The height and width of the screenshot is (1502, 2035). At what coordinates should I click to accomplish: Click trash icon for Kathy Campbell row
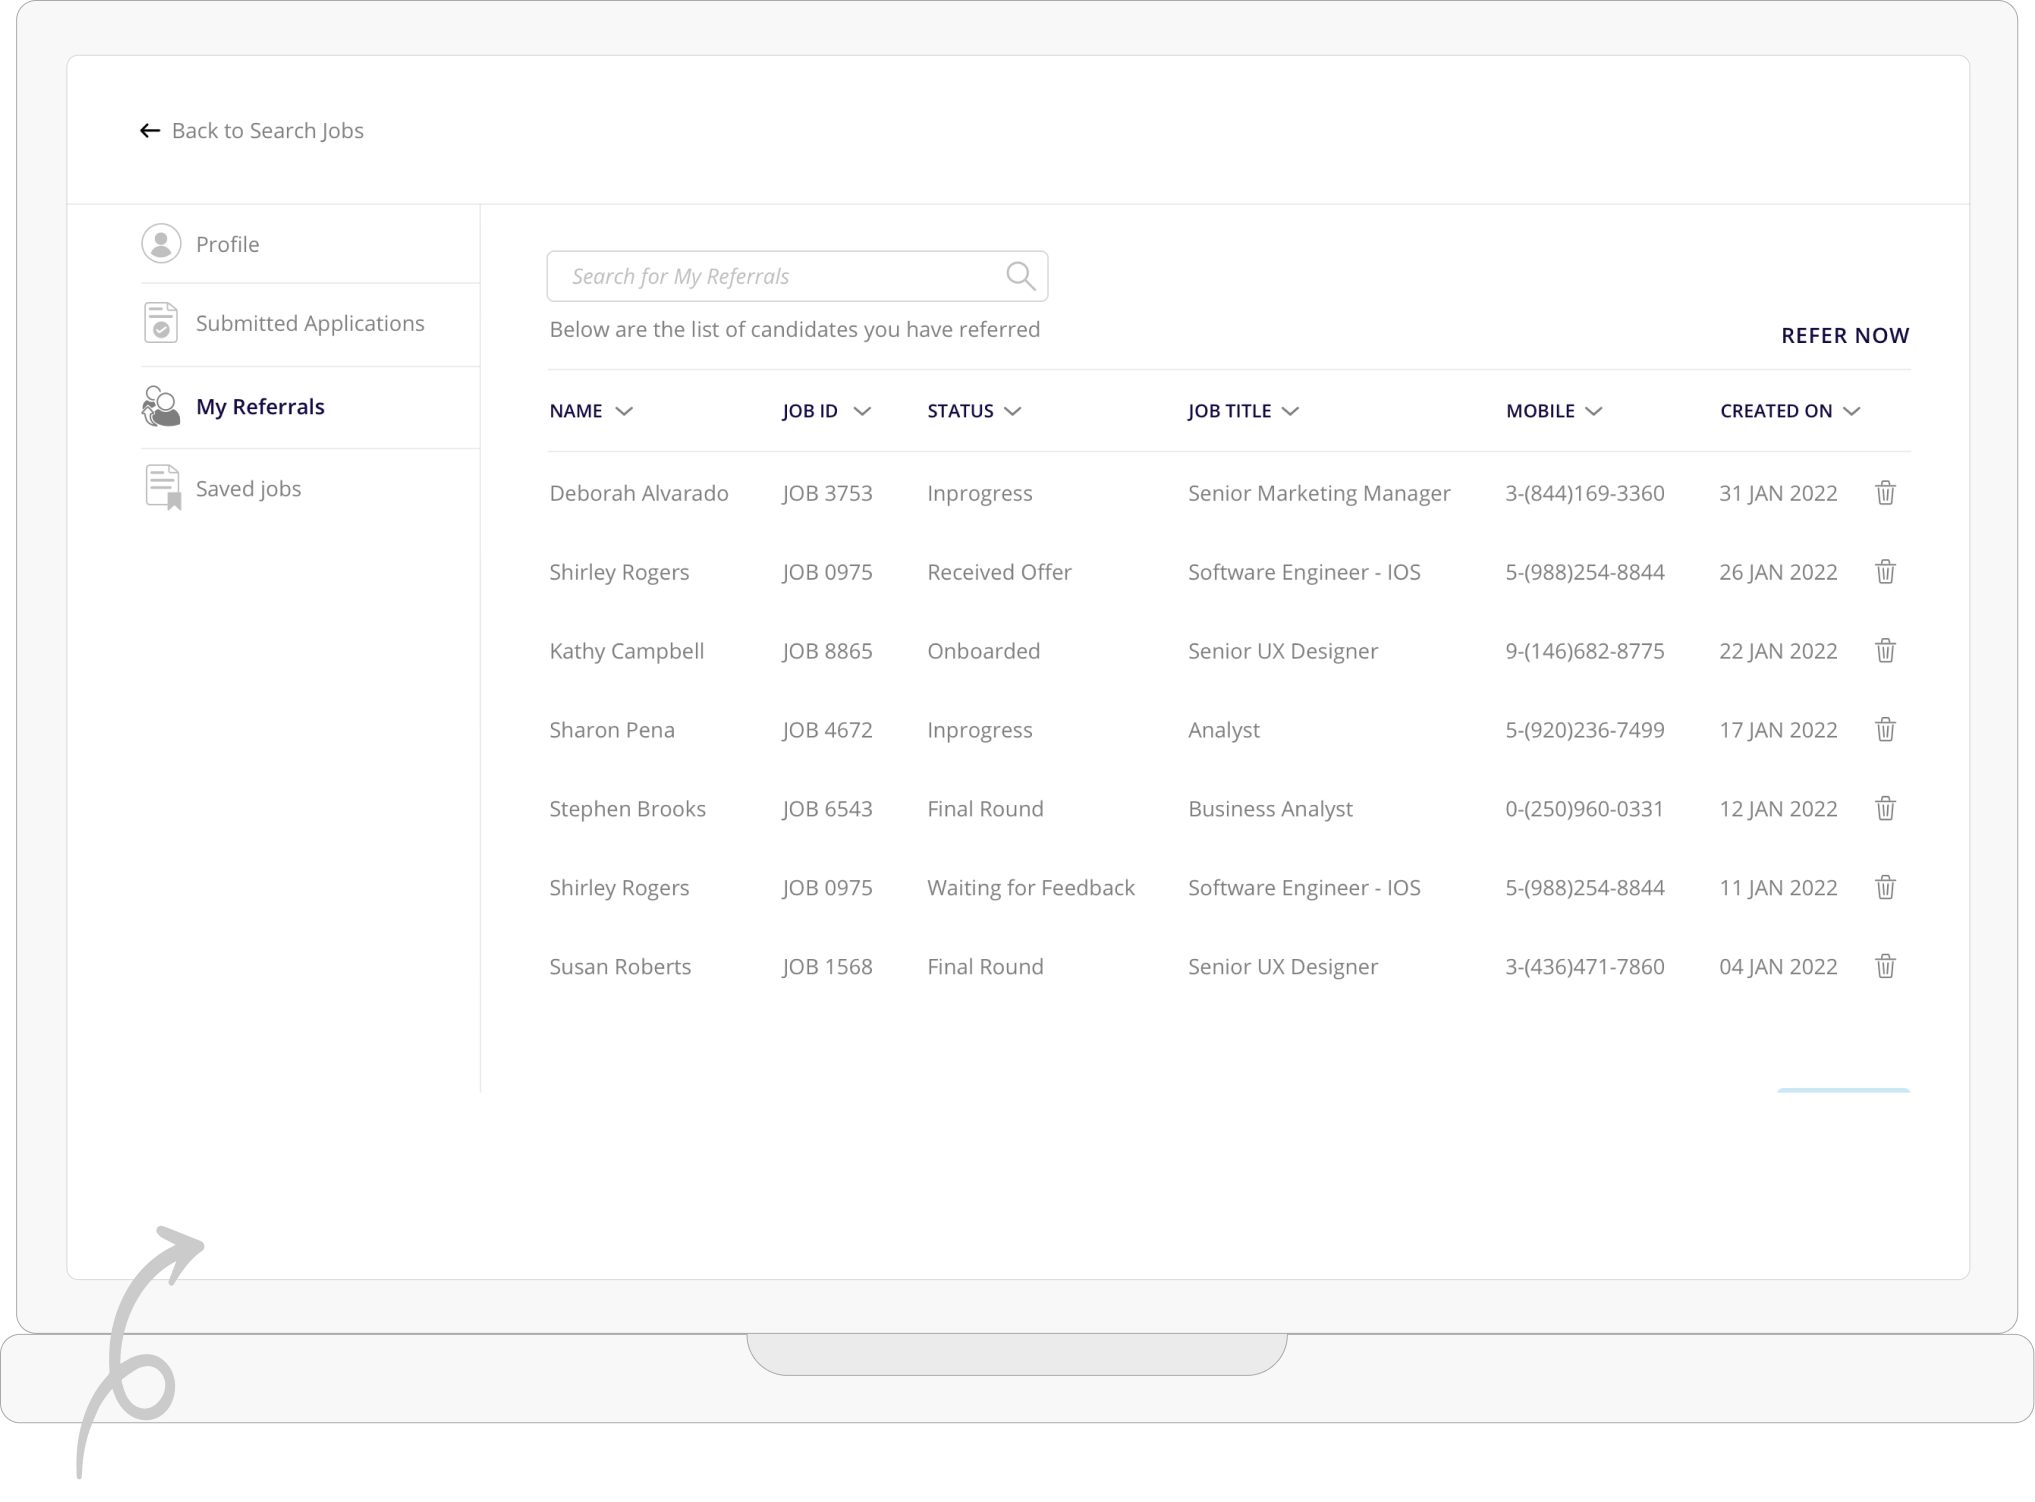1885,651
